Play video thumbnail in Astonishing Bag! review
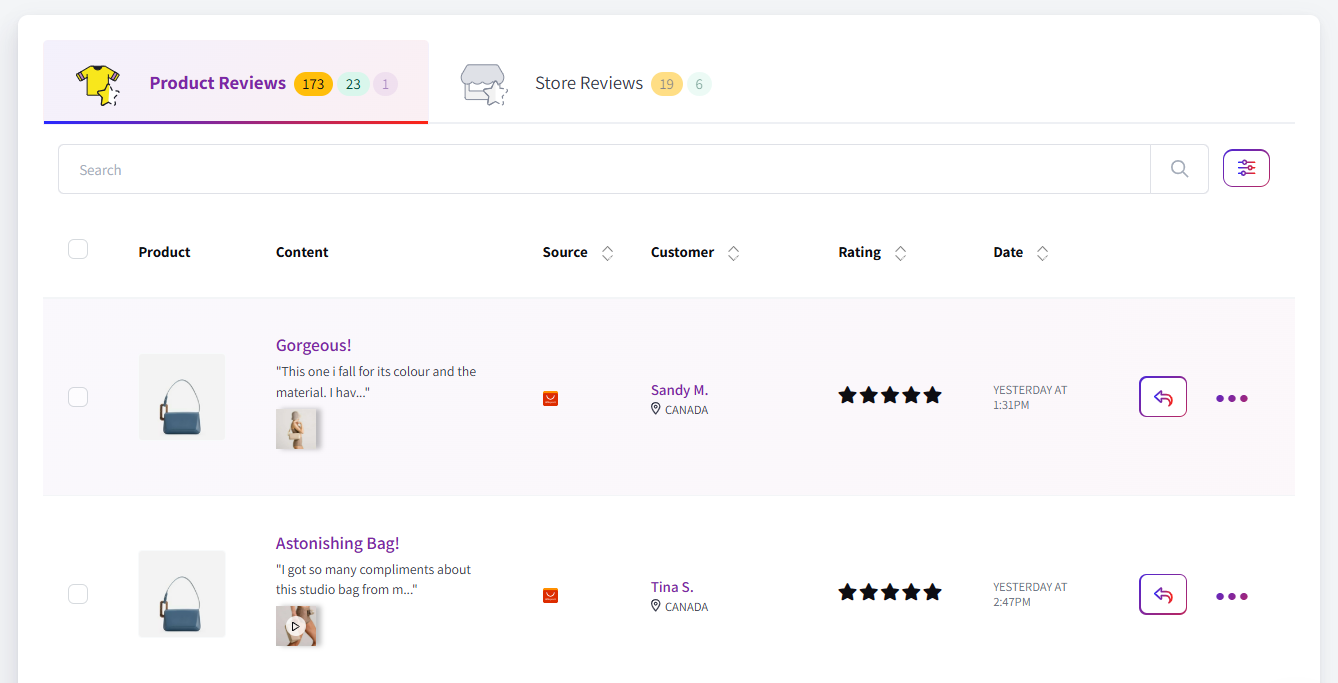This screenshot has height=683, width=1338. 295,626
